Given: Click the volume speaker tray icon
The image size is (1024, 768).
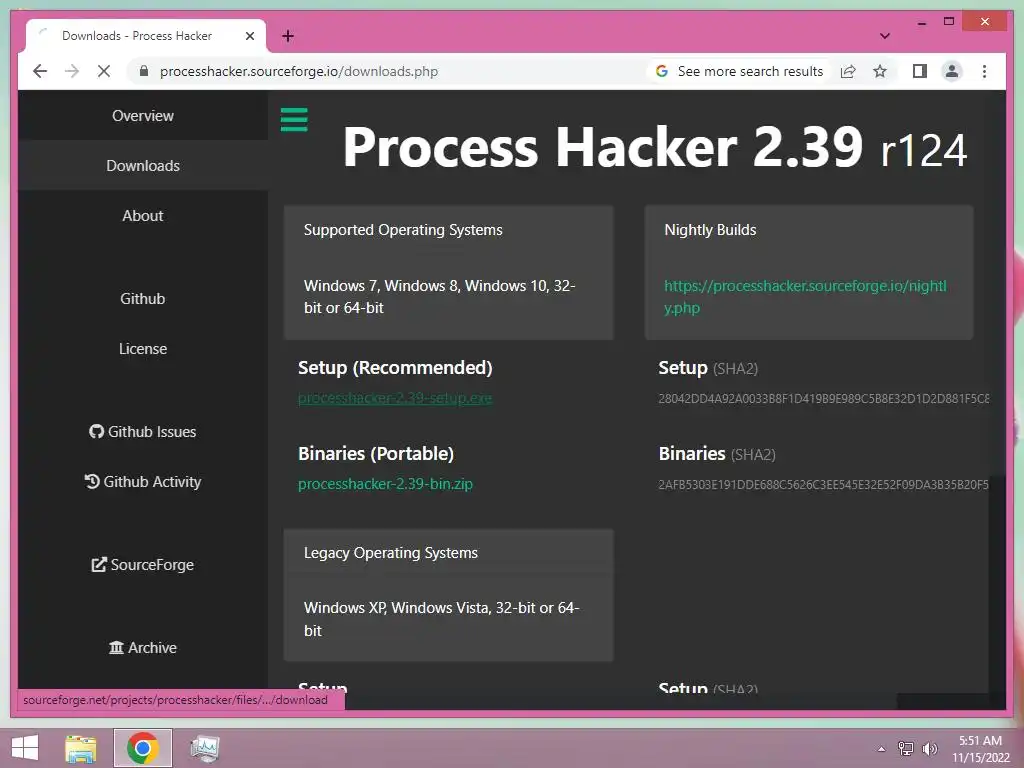Looking at the screenshot, I should tap(929, 749).
